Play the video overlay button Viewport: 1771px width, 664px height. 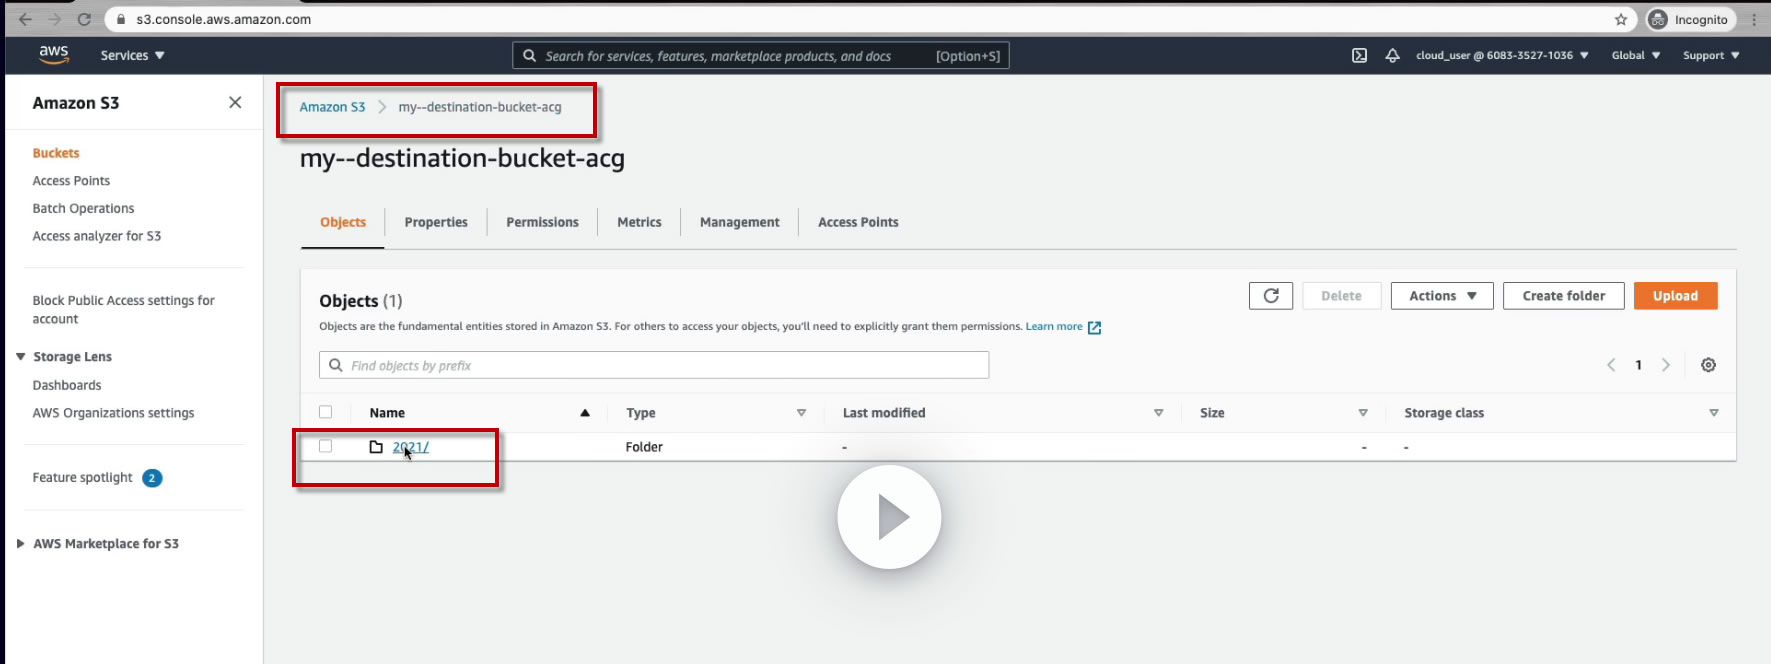(889, 517)
